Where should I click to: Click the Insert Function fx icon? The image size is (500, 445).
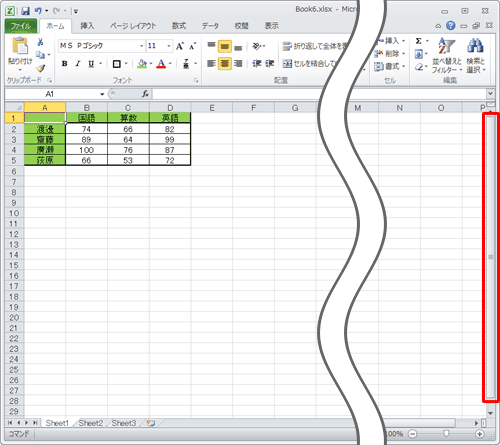click(x=145, y=94)
